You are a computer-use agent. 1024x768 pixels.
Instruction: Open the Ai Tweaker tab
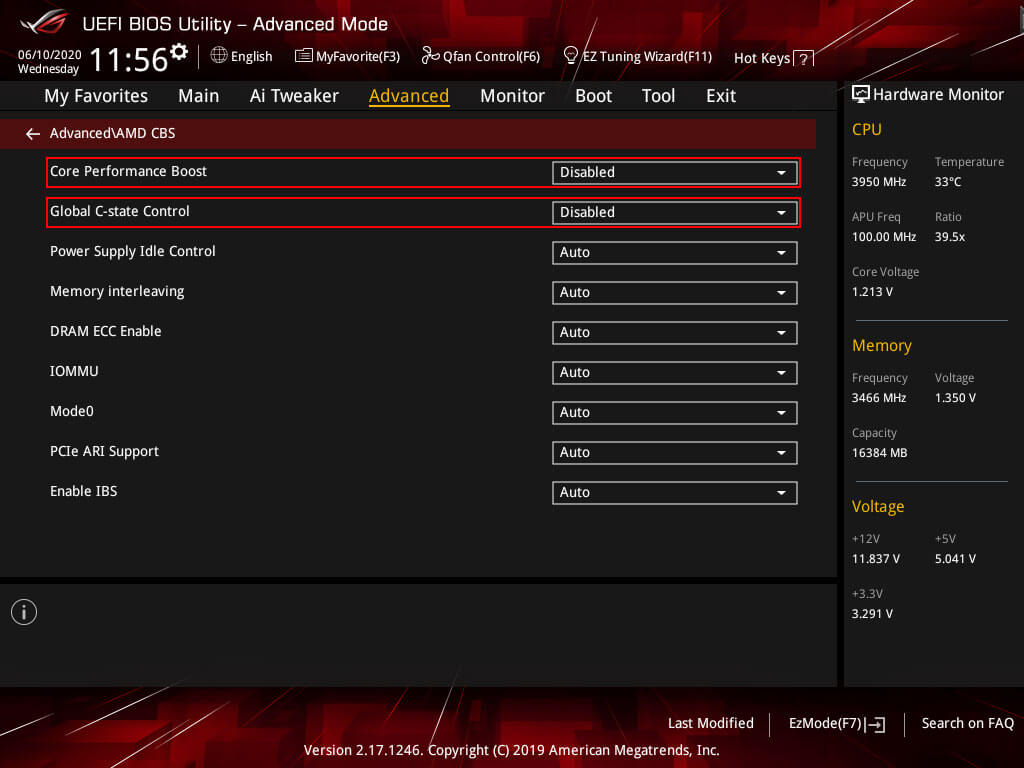tap(294, 96)
